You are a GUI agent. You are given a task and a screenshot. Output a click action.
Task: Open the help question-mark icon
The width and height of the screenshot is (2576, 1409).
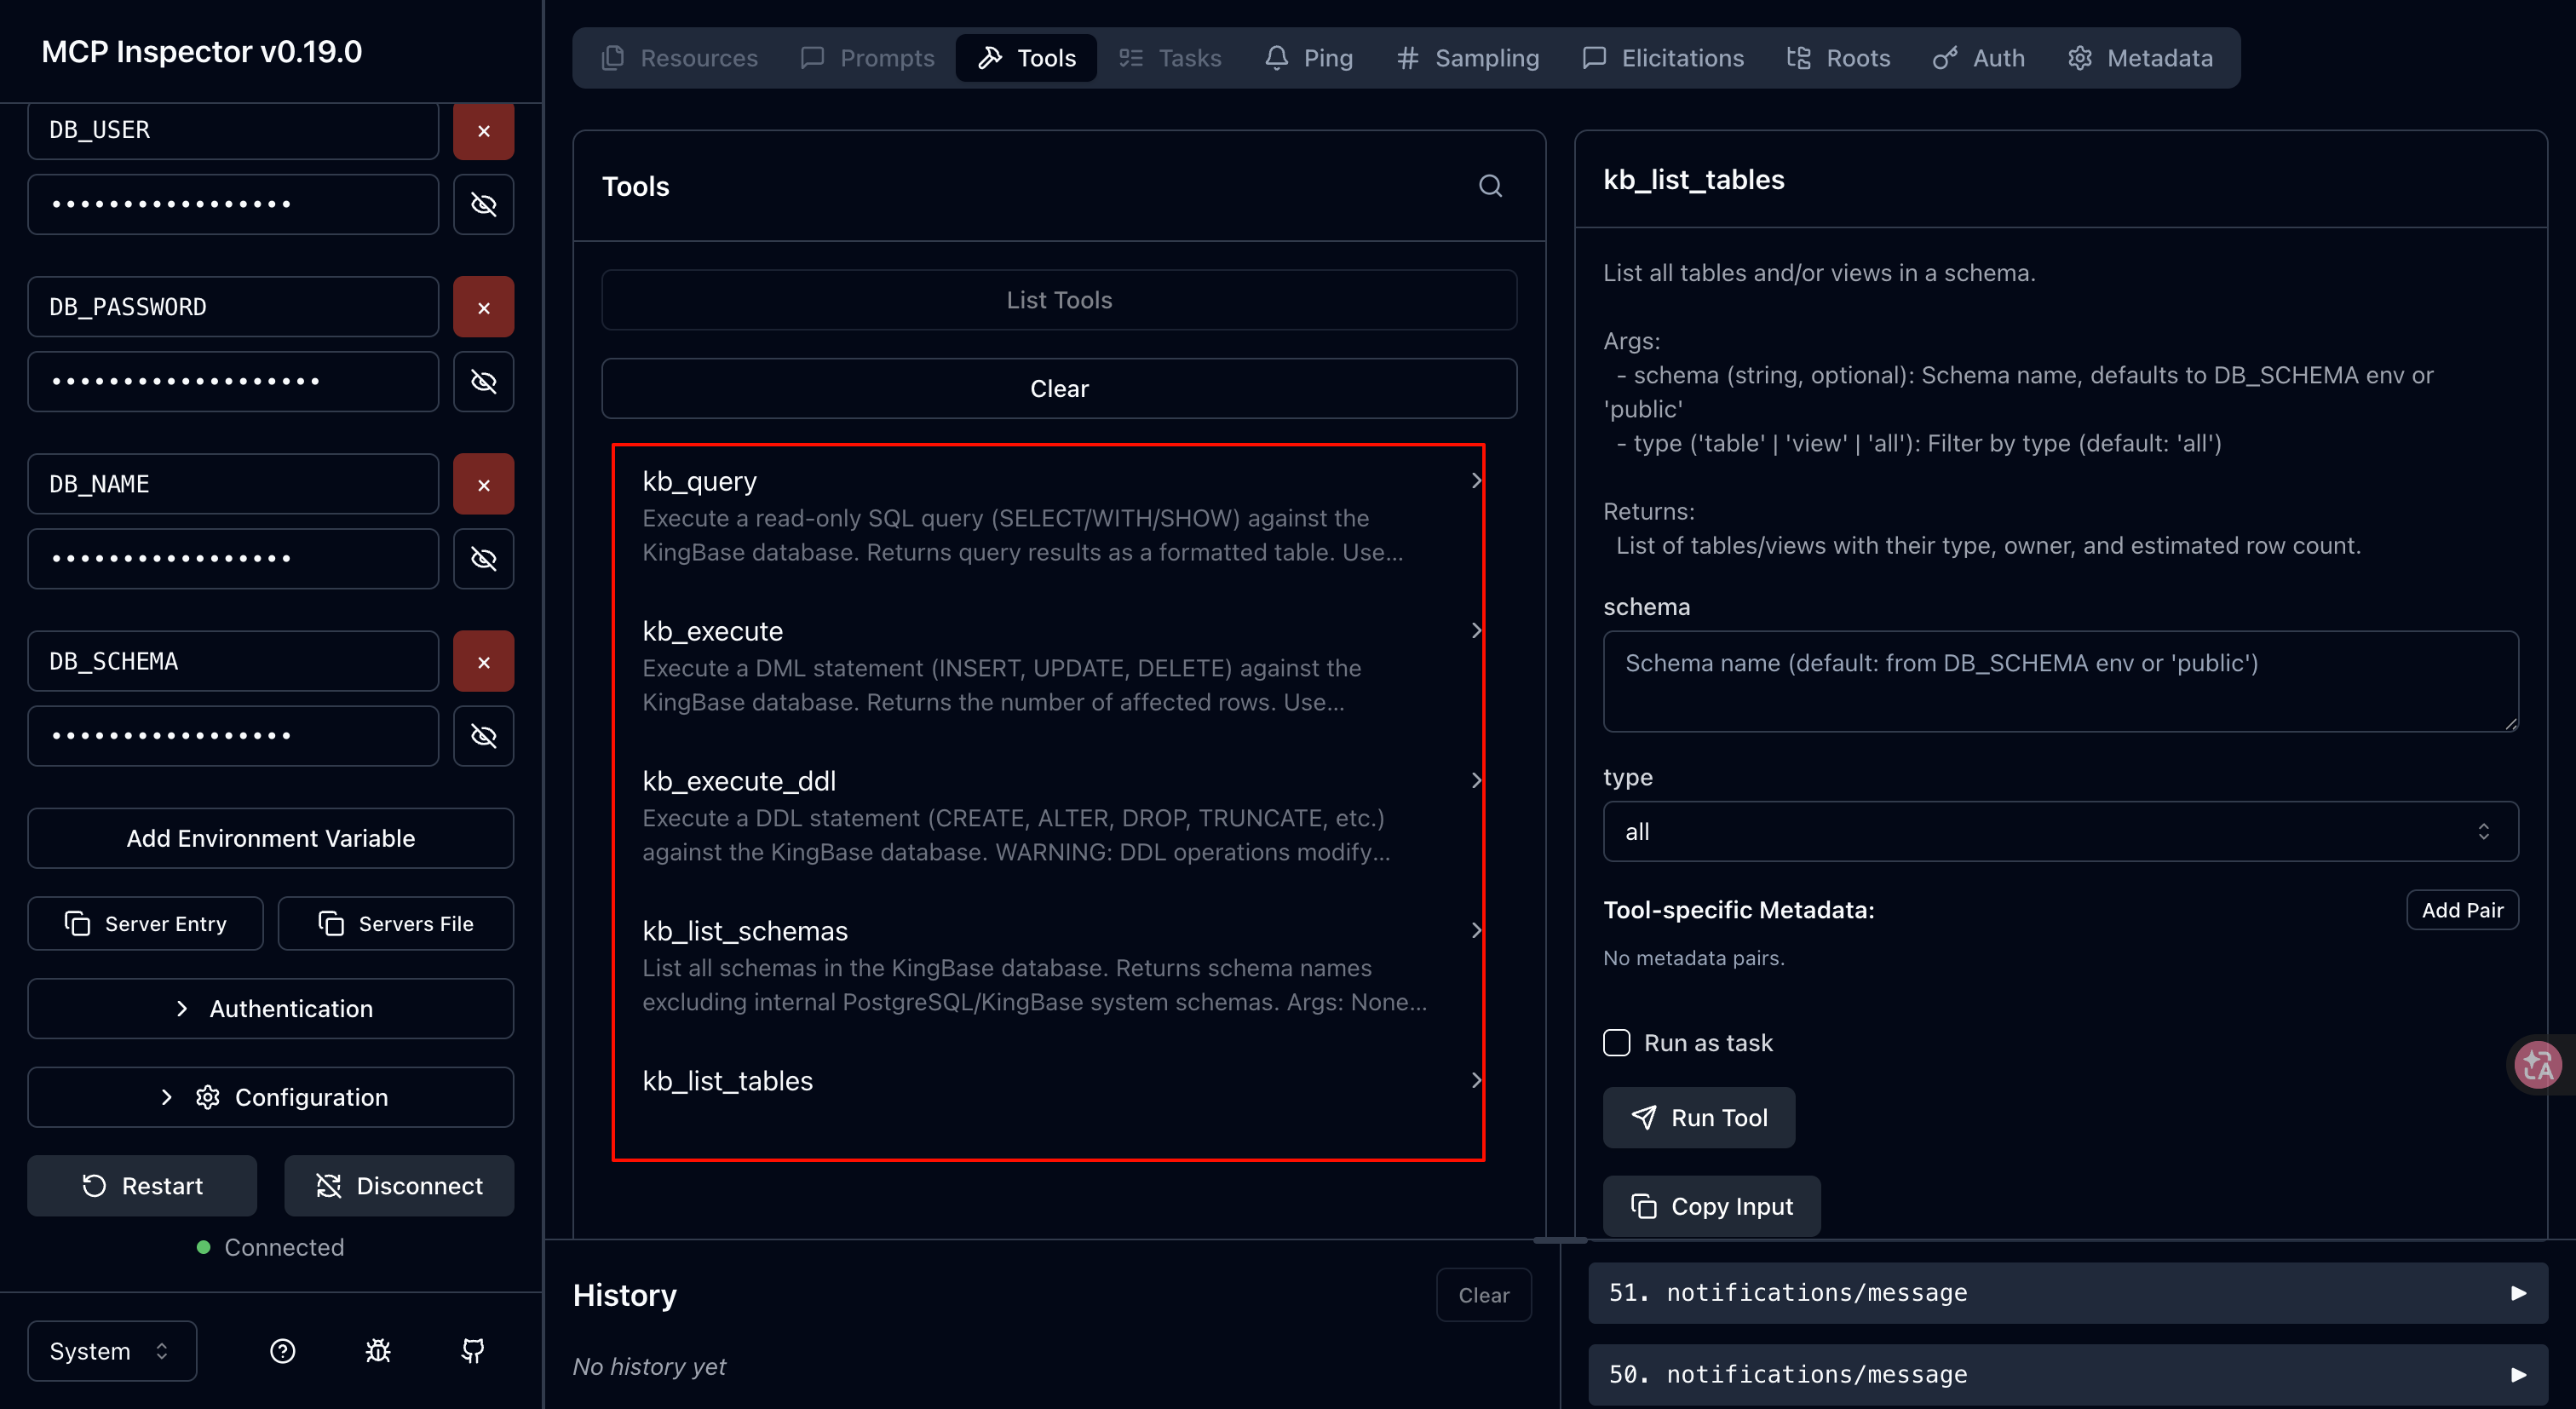(283, 1351)
